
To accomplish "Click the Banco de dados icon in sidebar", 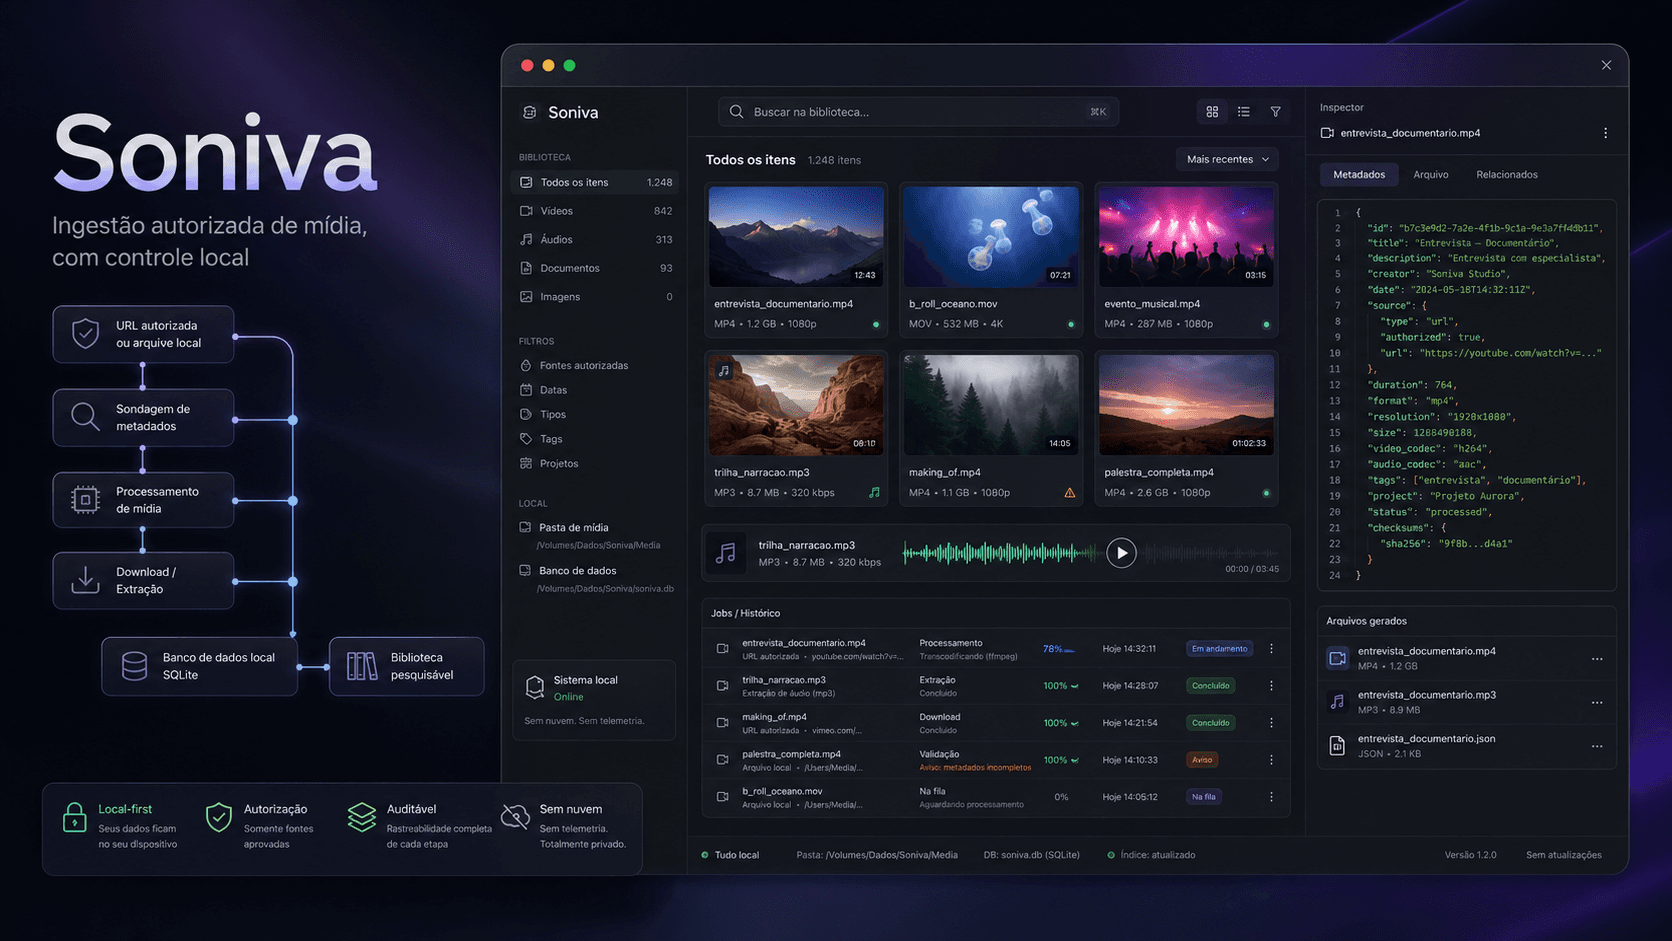I will (x=525, y=570).
